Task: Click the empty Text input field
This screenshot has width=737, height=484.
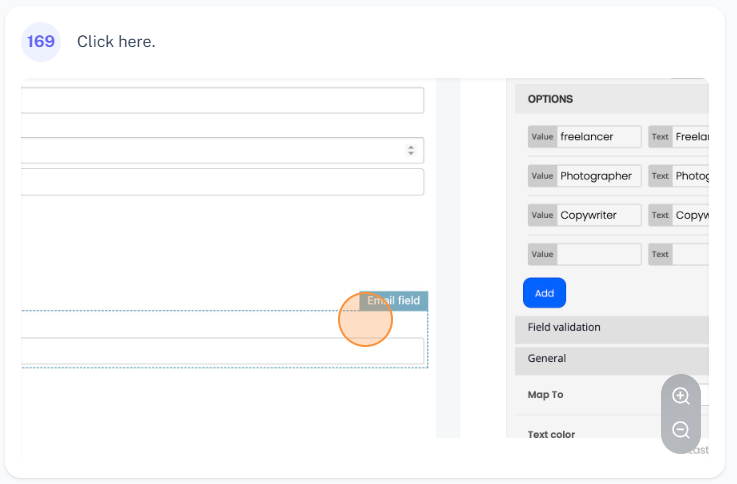Action: (x=690, y=254)
